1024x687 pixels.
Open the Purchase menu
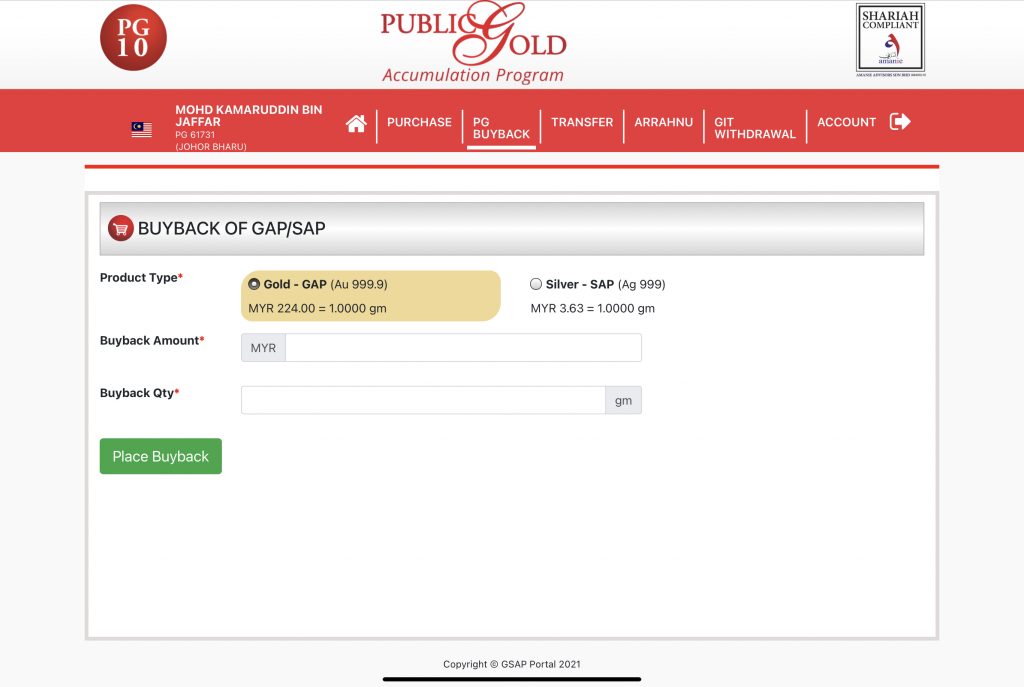click(419, 122)
